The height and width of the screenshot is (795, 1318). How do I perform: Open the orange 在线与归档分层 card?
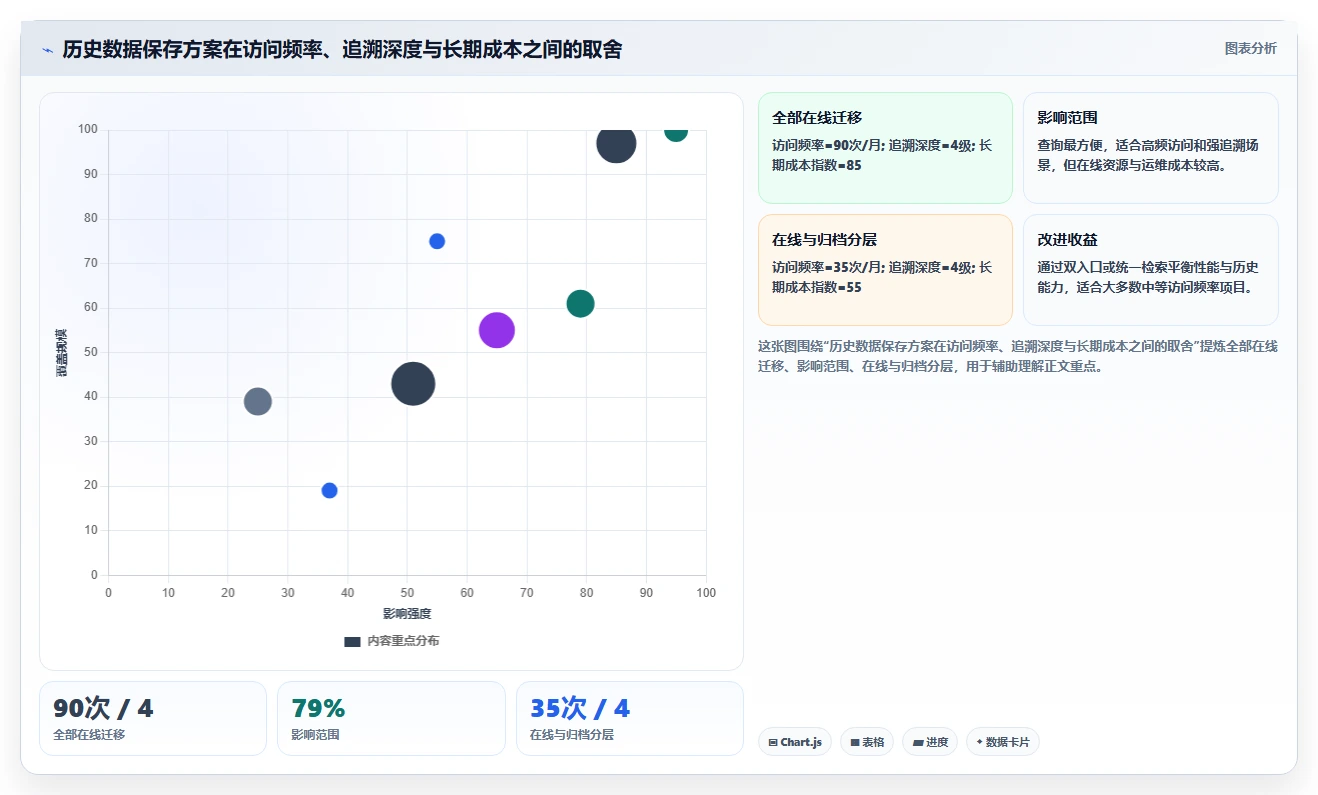(x=885, y=270)
